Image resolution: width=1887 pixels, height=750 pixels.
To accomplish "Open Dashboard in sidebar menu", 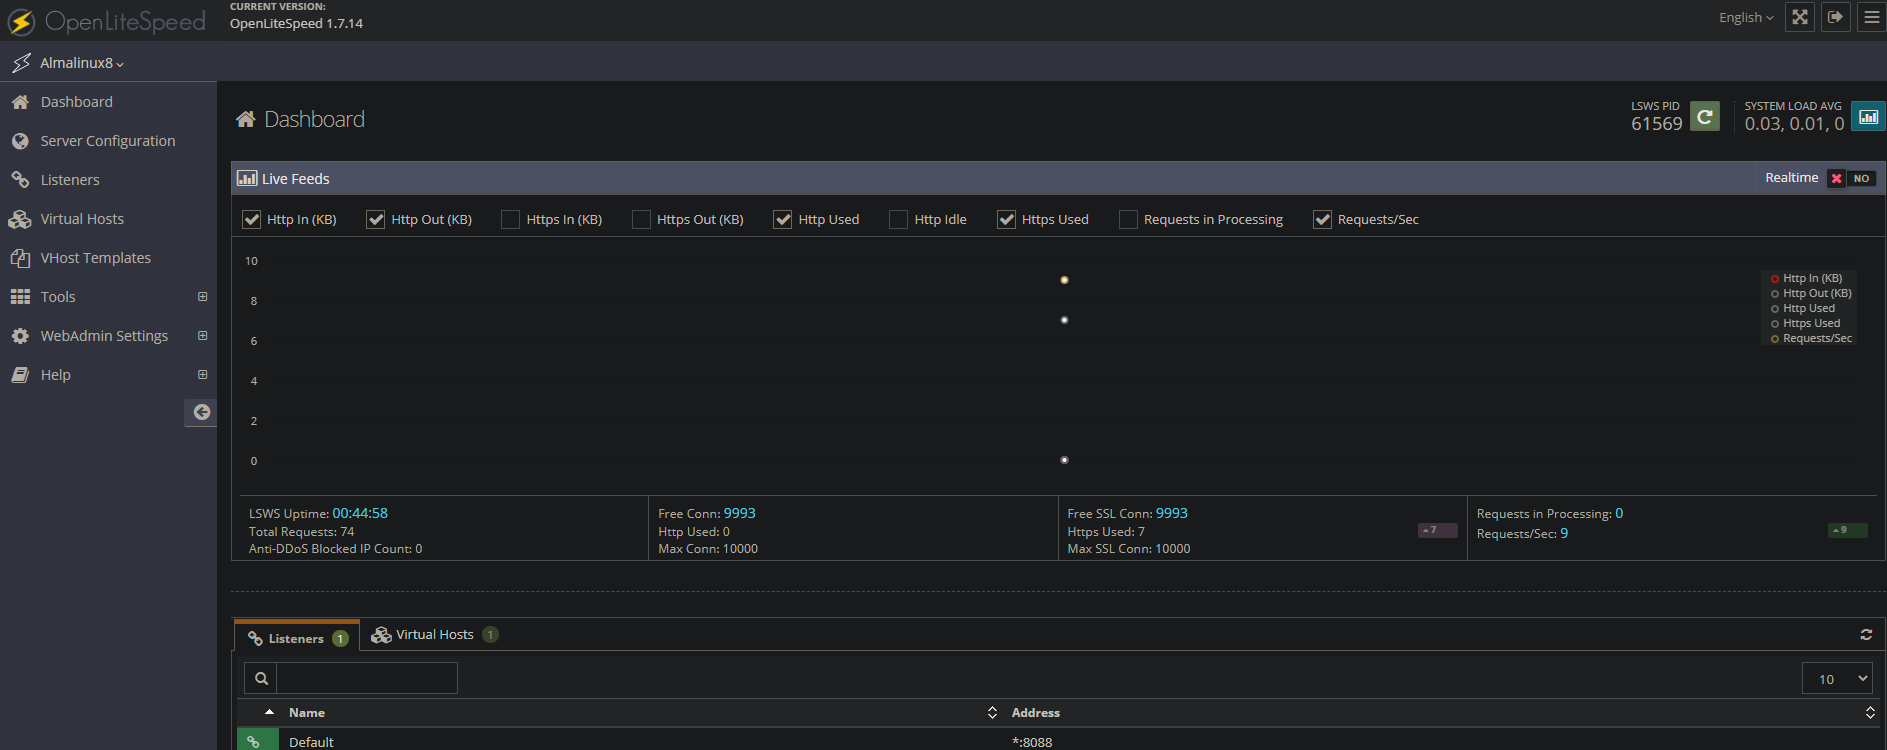I will (77, 102).
